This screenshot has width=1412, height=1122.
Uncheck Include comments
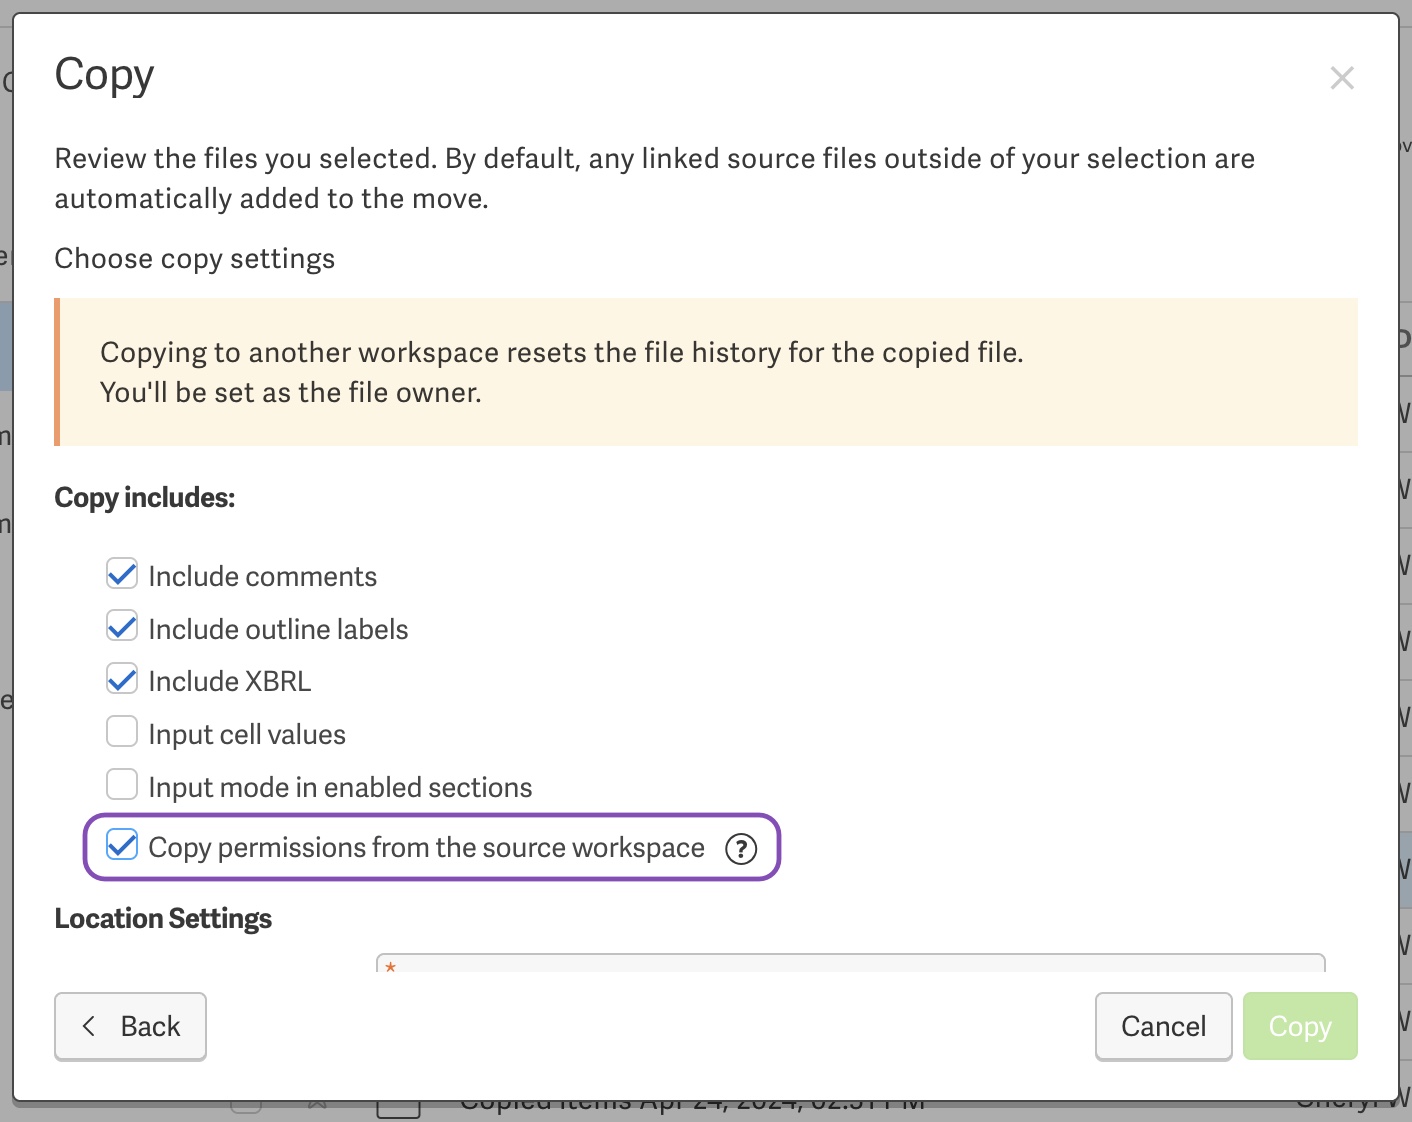[x=122, y=574]
